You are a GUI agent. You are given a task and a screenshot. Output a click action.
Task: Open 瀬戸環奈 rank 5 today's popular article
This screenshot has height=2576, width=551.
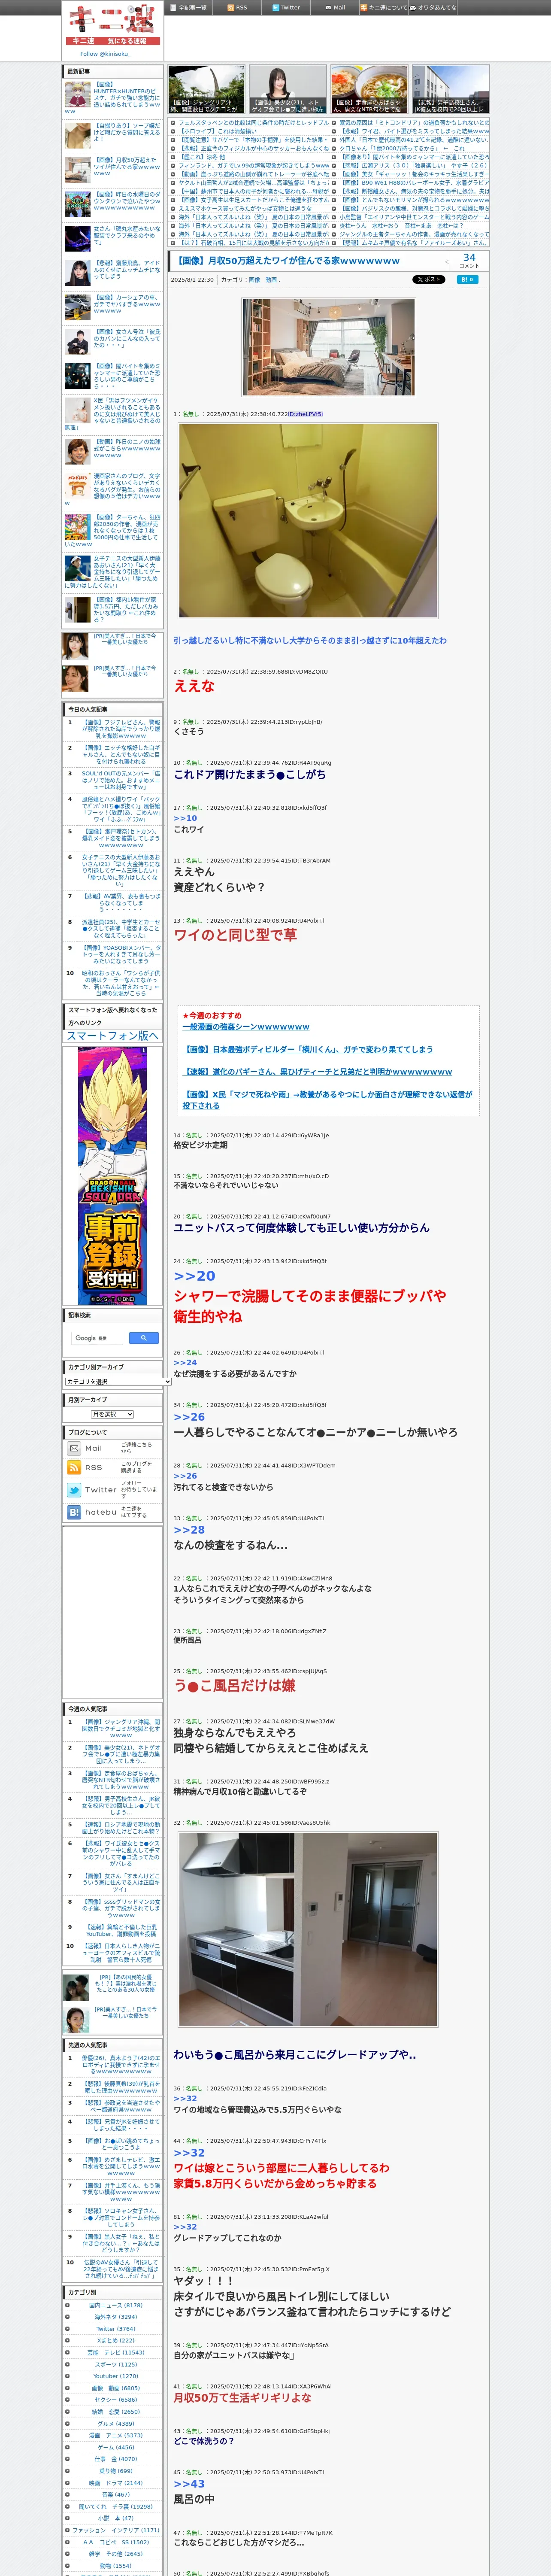click(120, 838)
